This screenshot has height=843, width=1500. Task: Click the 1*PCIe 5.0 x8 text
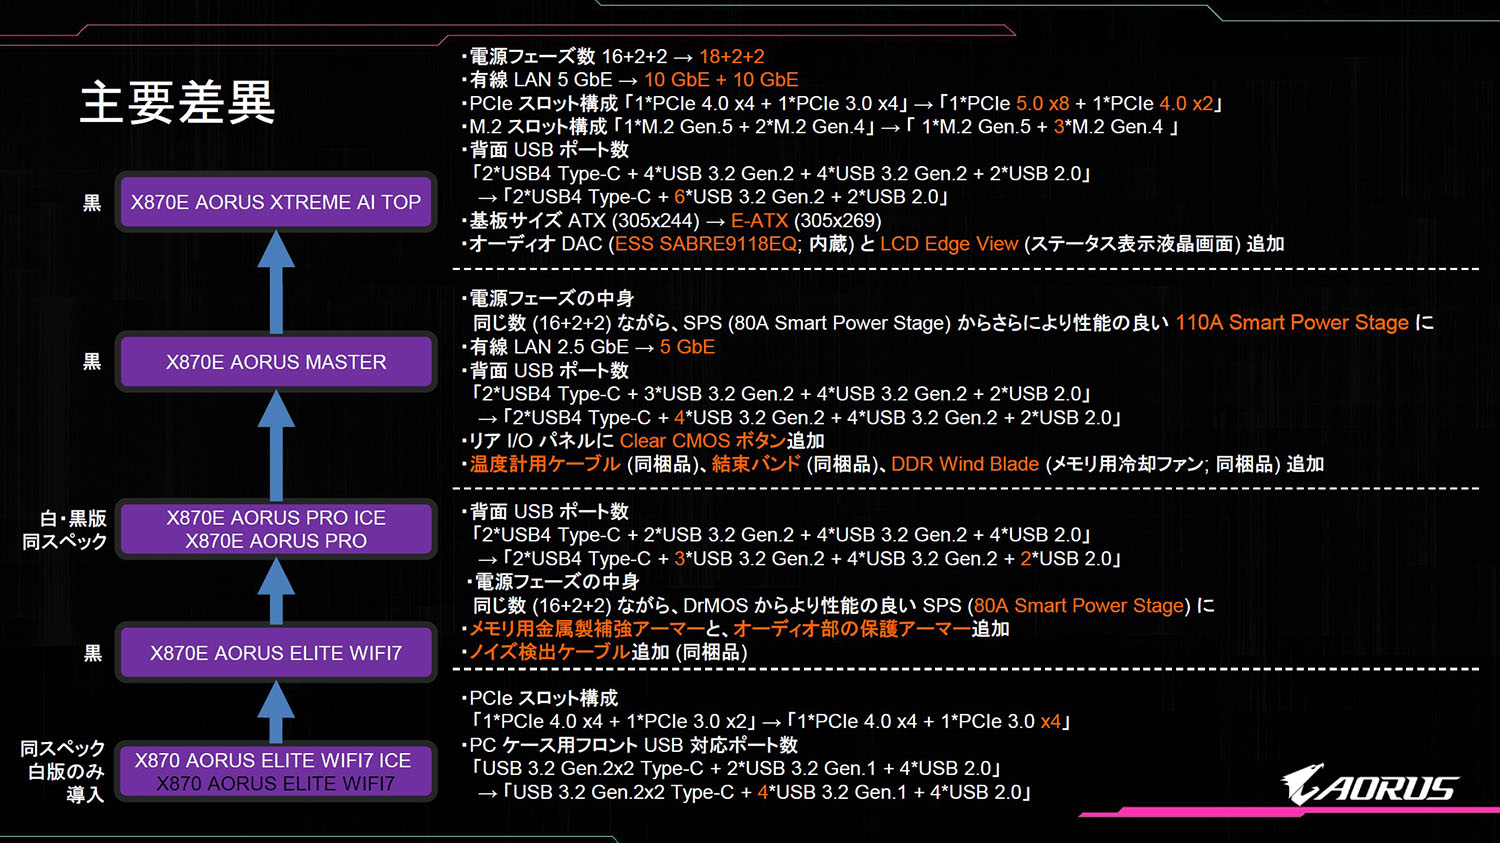pos(1009,104)
